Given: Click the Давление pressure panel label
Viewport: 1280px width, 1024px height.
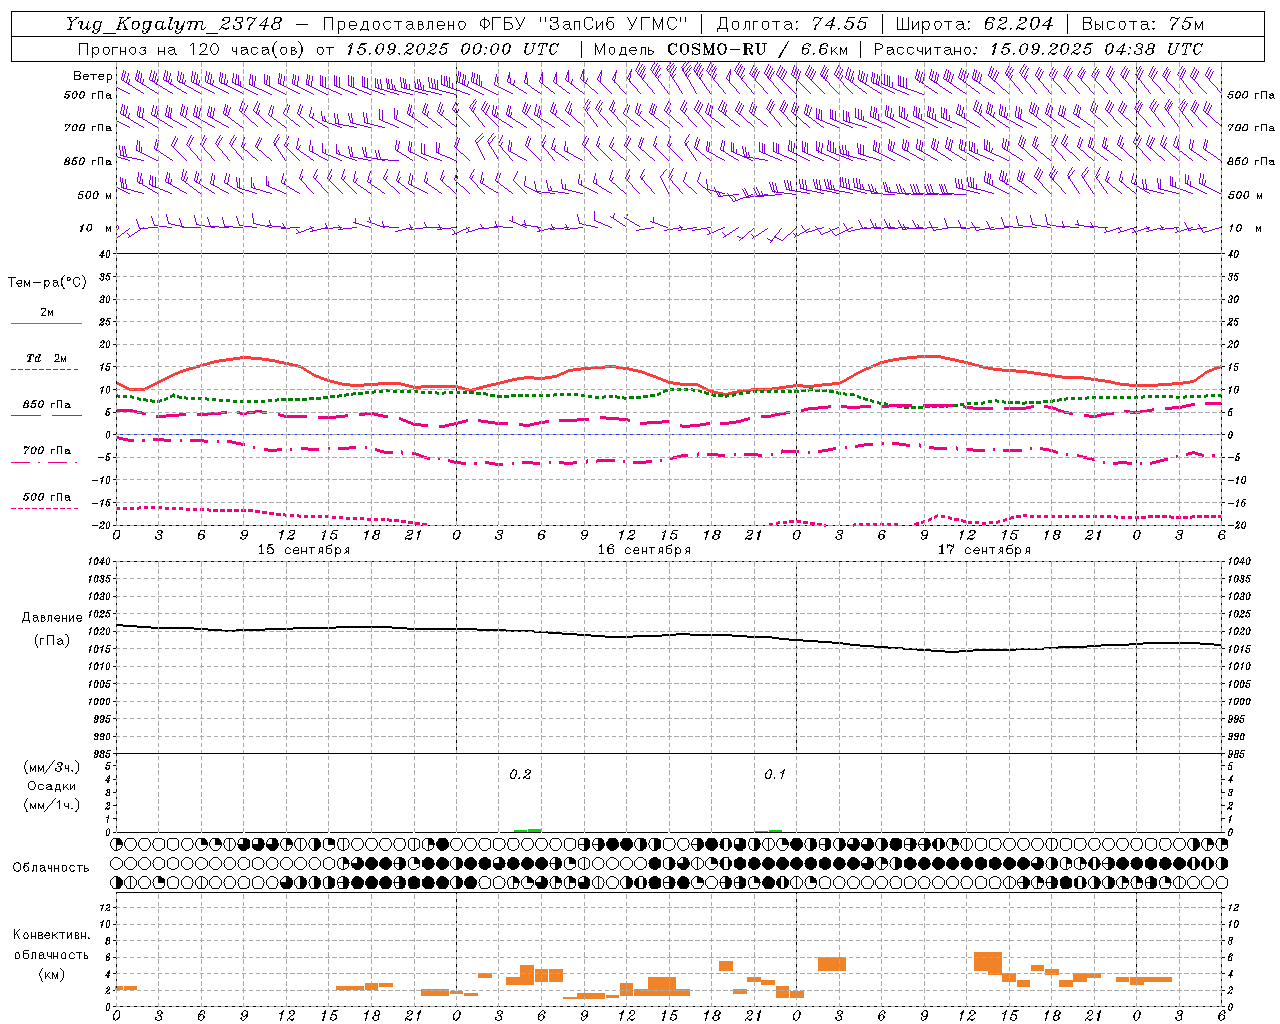Looking at the screenshot, I should pyautogui.click(x=51, y=618).
